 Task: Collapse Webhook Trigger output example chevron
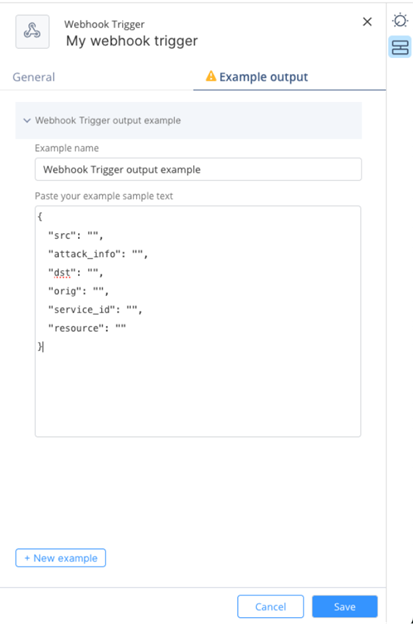pos(27,120)
